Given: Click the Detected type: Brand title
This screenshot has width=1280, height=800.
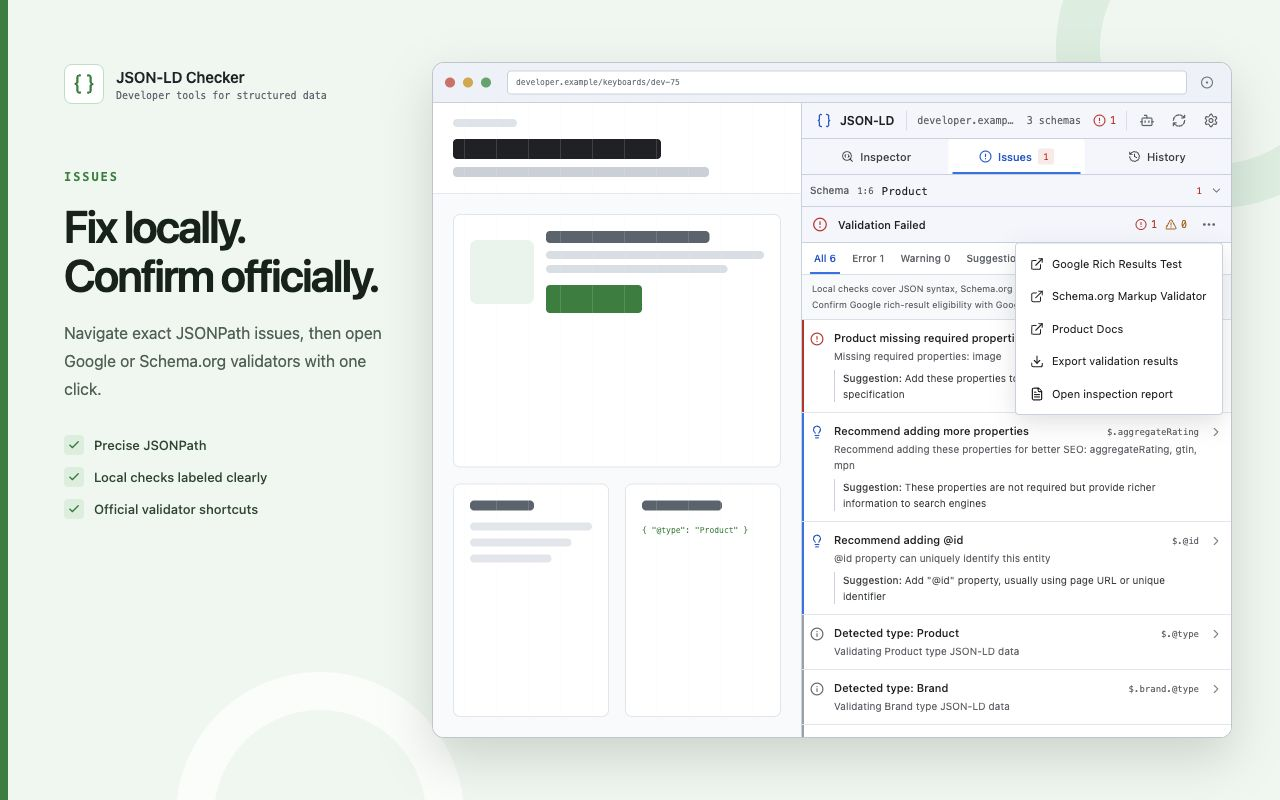Looking at the screenshot, I should (891, 688).
